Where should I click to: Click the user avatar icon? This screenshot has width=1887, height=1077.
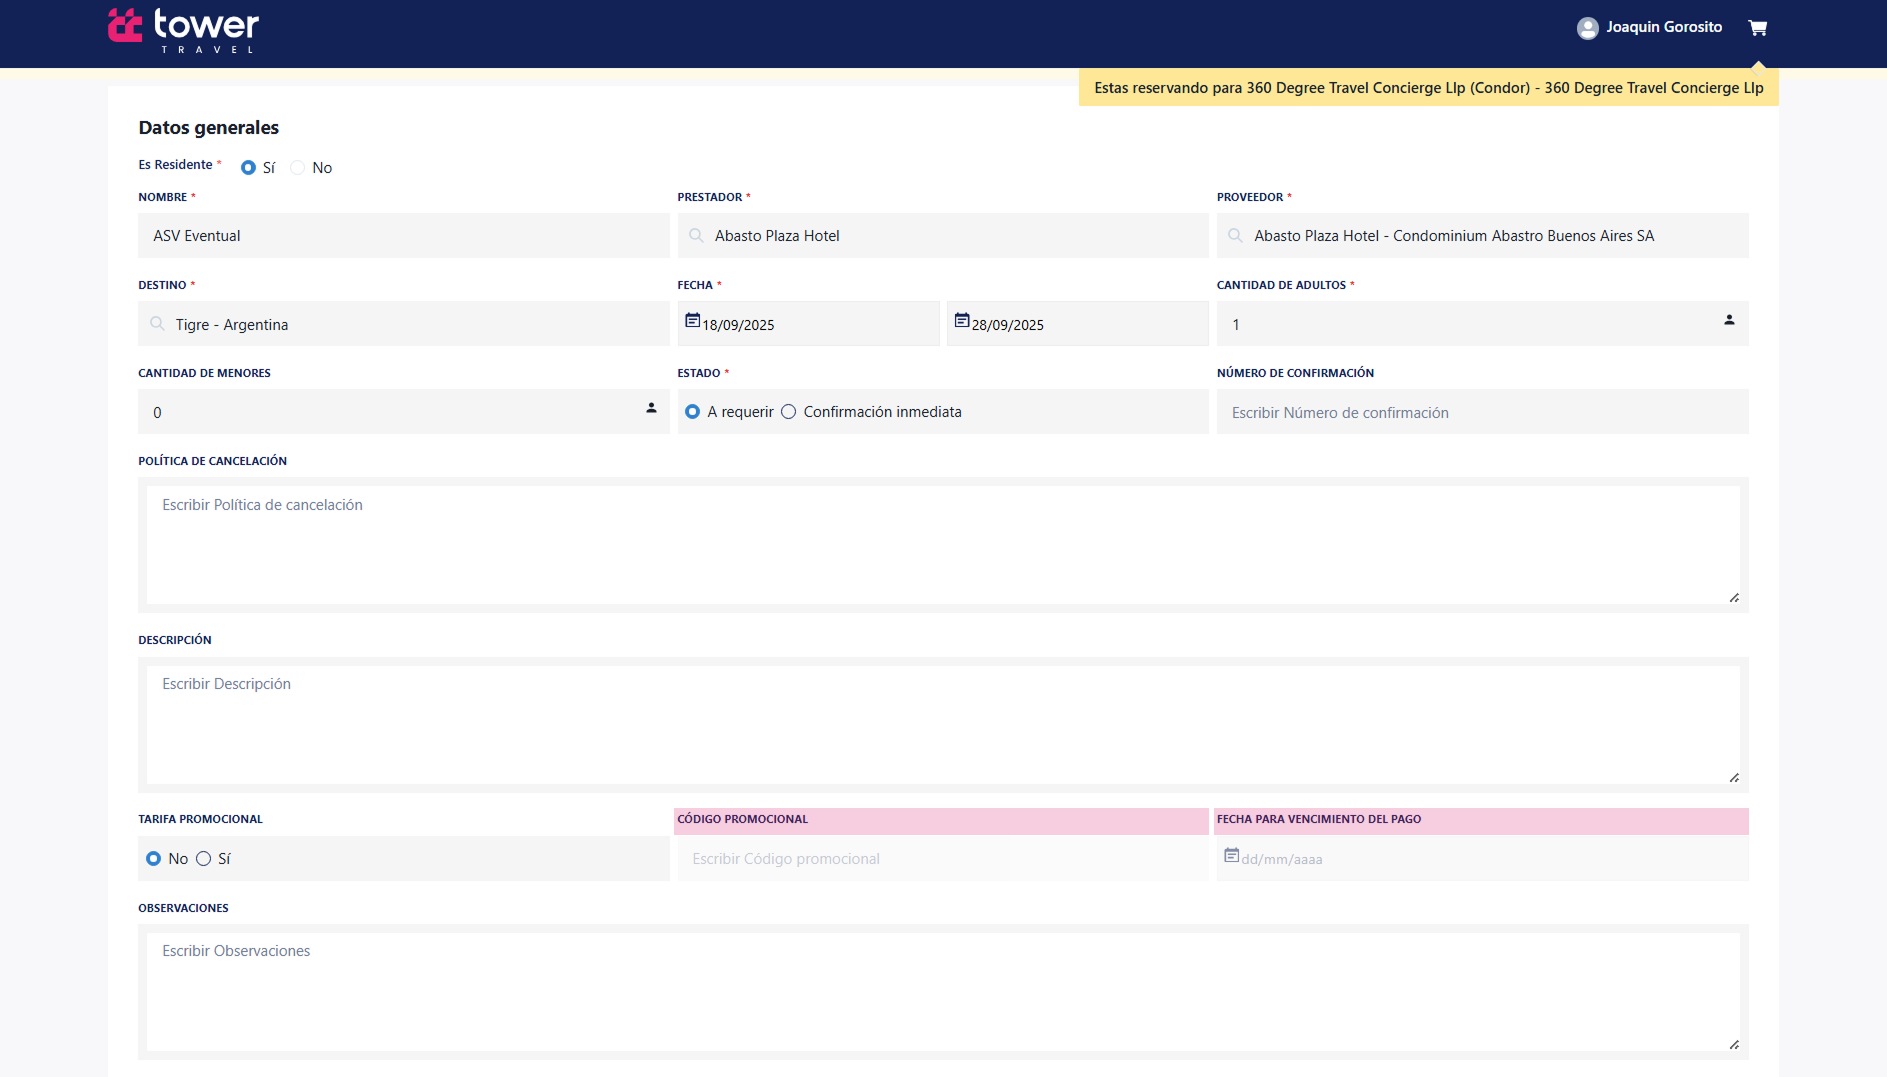tap(1587, 28)
